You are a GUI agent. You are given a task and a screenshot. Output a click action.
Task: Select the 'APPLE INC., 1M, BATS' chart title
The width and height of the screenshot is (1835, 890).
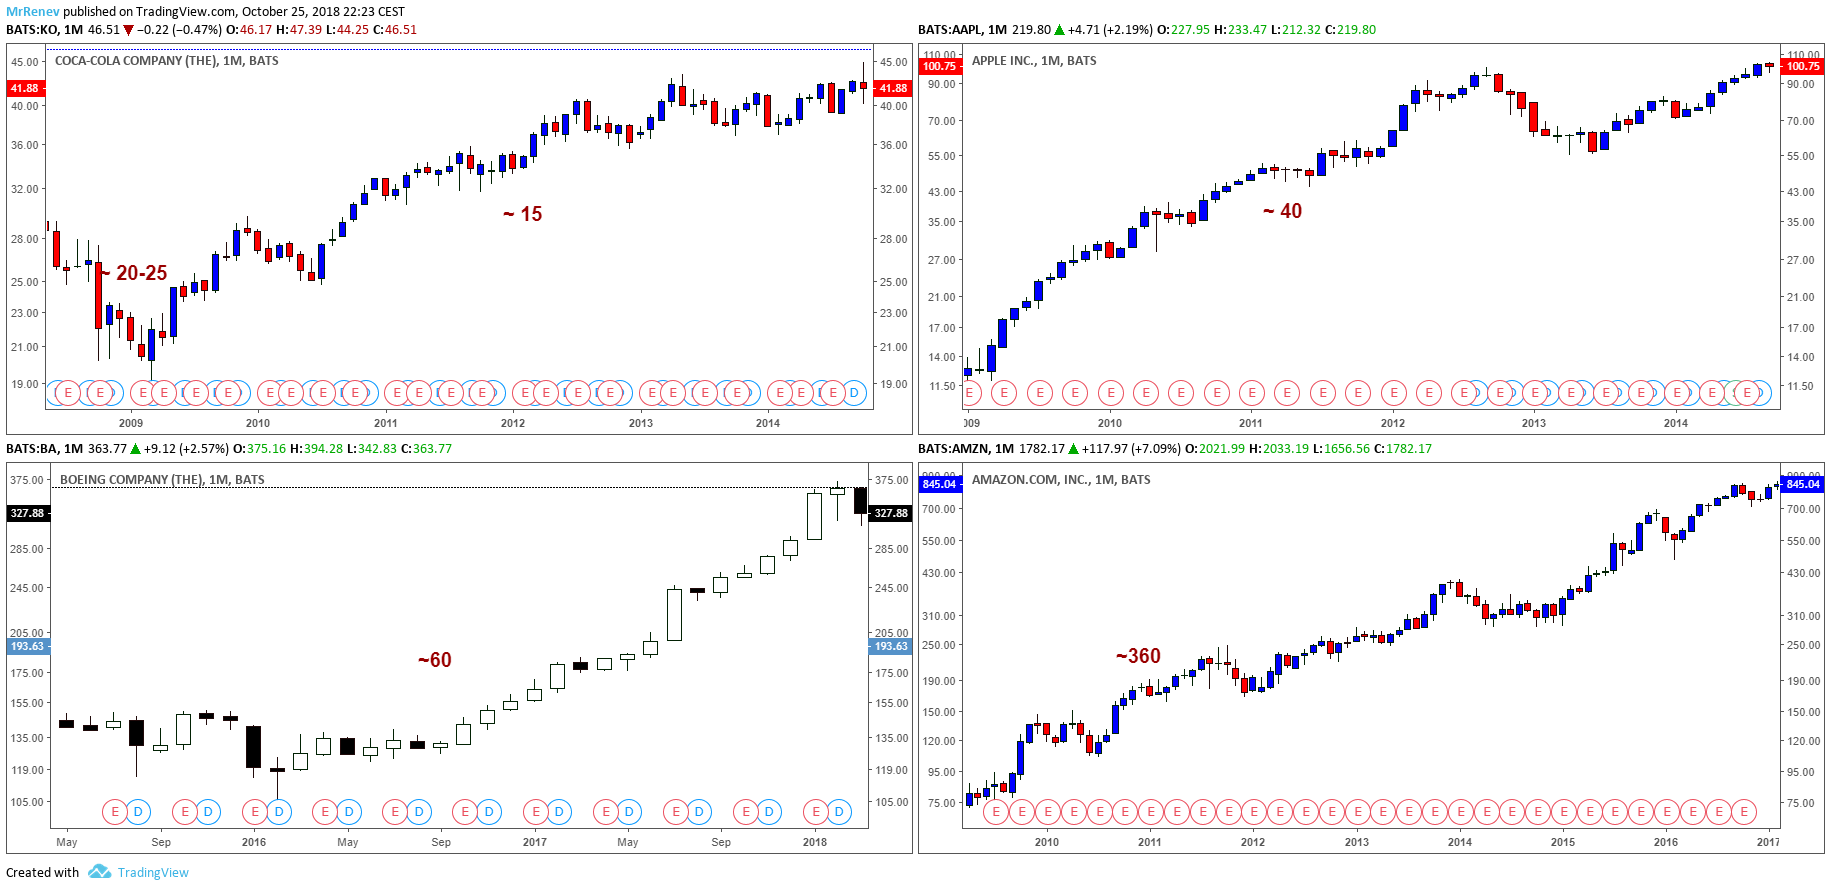[1034, 61]
